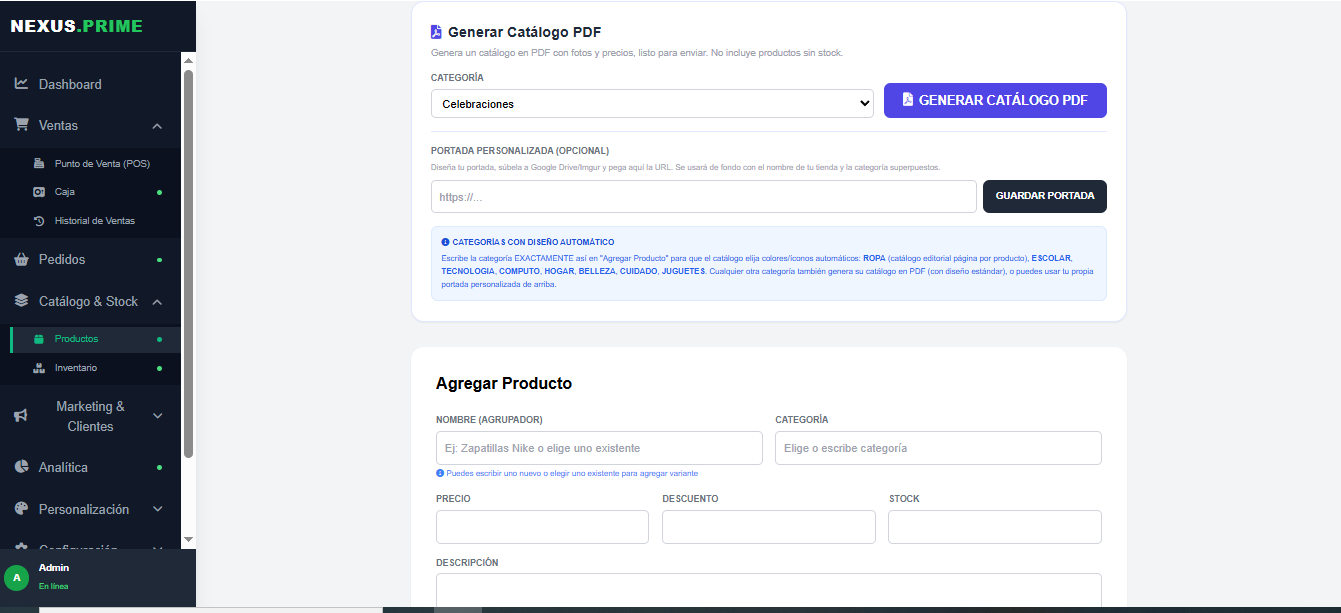Click the sidebar scrollbar up arrow
Viewport: 1341px width, 613px height.
pyautogui.click(x=188, y=60)
